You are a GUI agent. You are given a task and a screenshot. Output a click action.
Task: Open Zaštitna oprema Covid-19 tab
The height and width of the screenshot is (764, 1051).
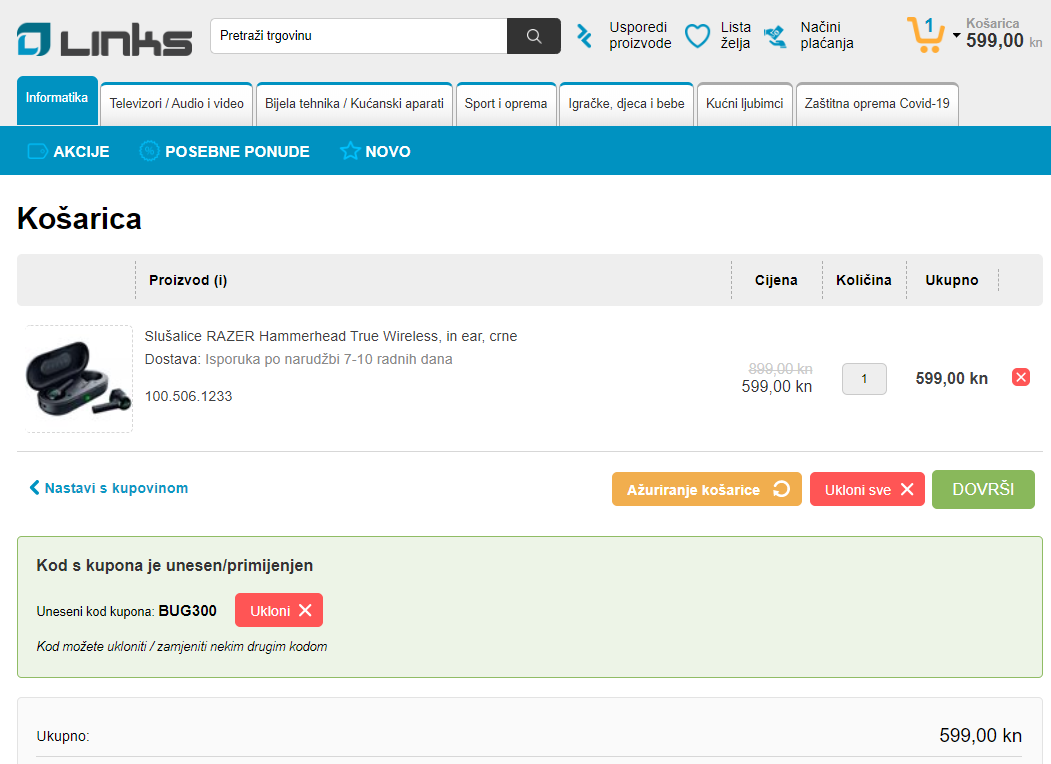(877, 104)
